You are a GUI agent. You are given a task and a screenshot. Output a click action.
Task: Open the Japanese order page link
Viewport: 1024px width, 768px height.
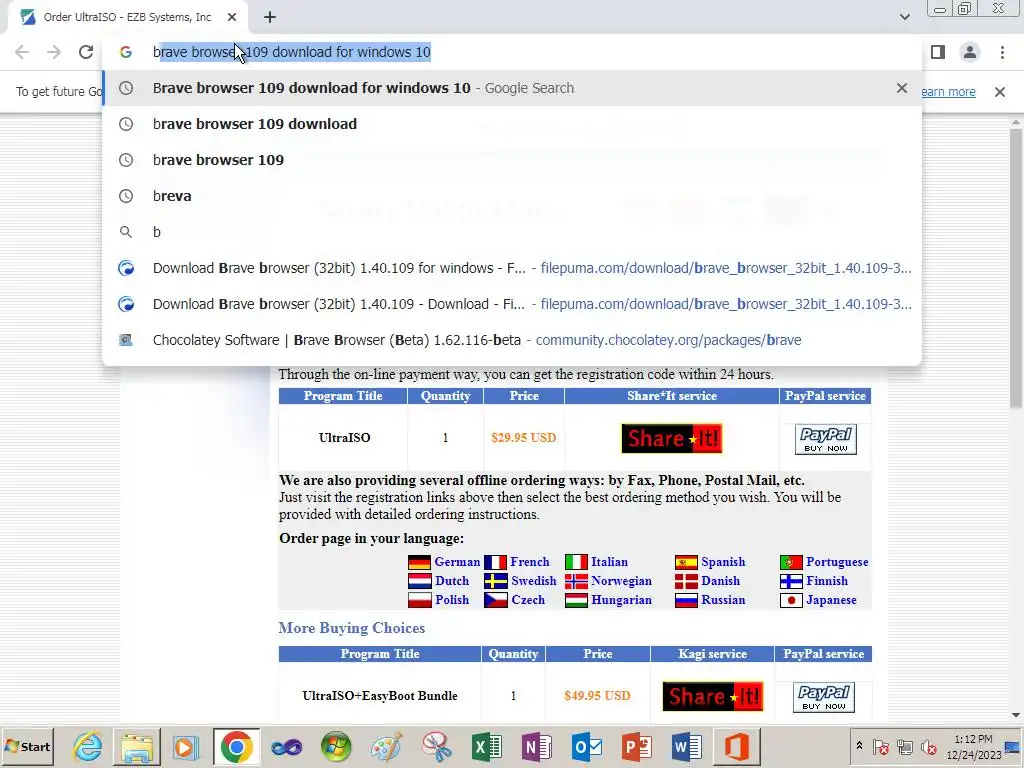831,600
